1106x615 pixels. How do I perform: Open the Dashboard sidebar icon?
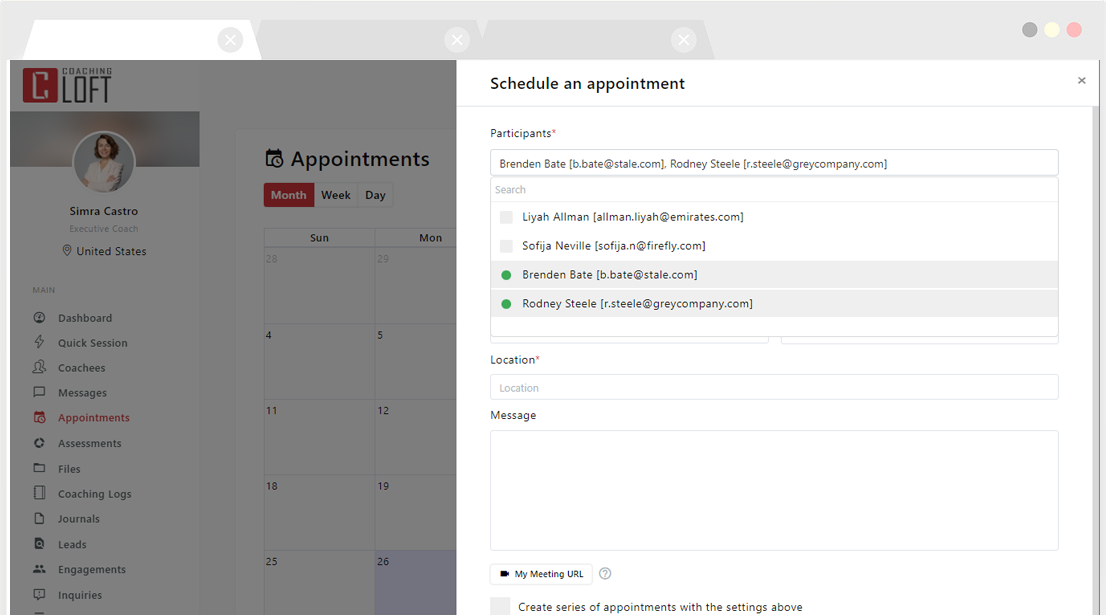40,317
